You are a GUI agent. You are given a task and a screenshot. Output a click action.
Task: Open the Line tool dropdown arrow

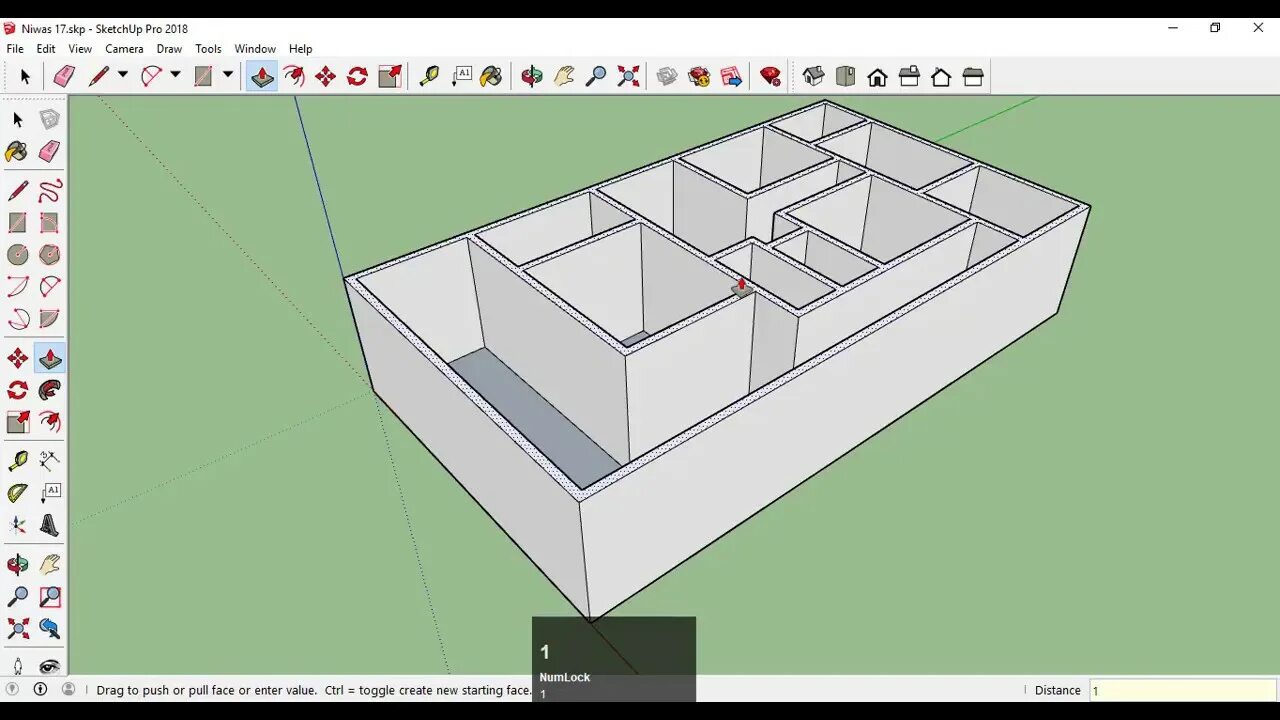(123, 75)
